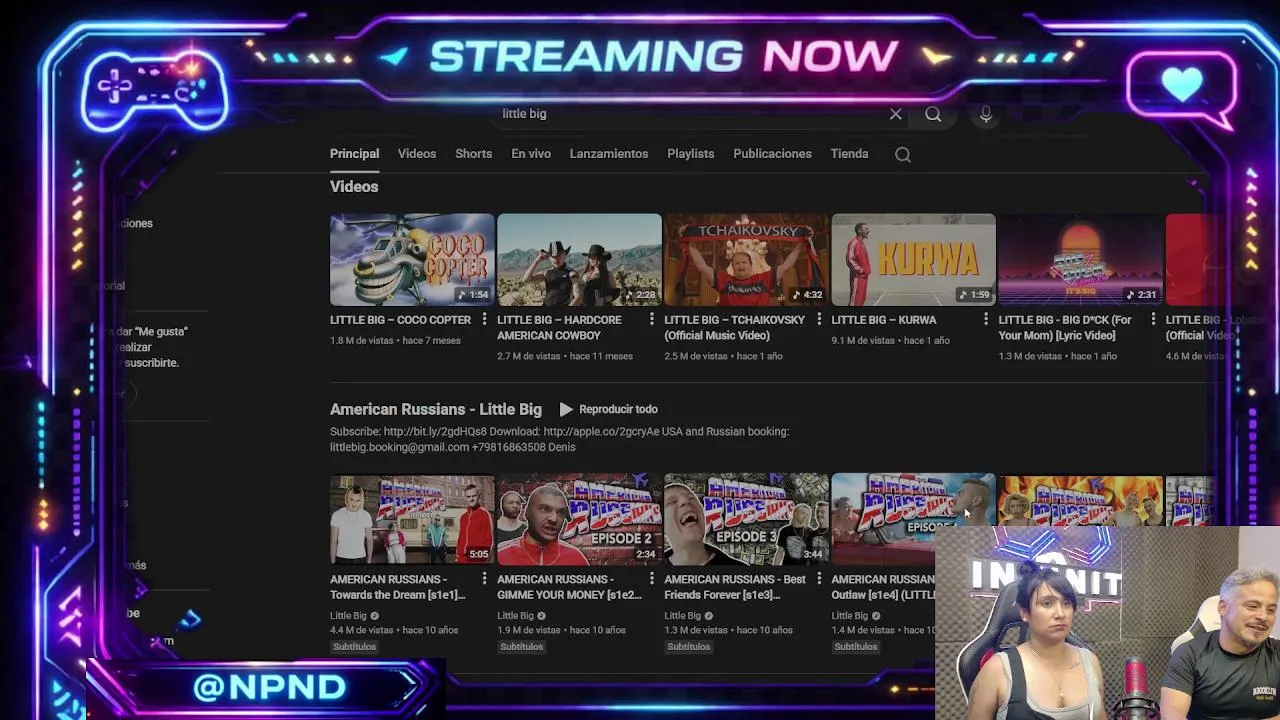Image resolution: width=1280 pixels, height=720 pixels.
Task: Click play icon next to Reproducir todo
Action: [566, 409]
